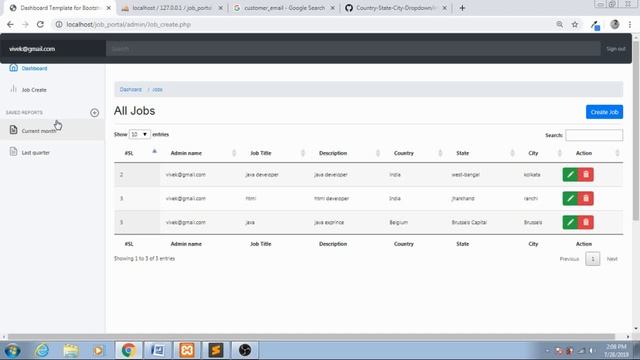The width and height of the screenshot is (640, 360).
Task: Click the horizontal scrollbar at page bottom
Action: (311, 337)
